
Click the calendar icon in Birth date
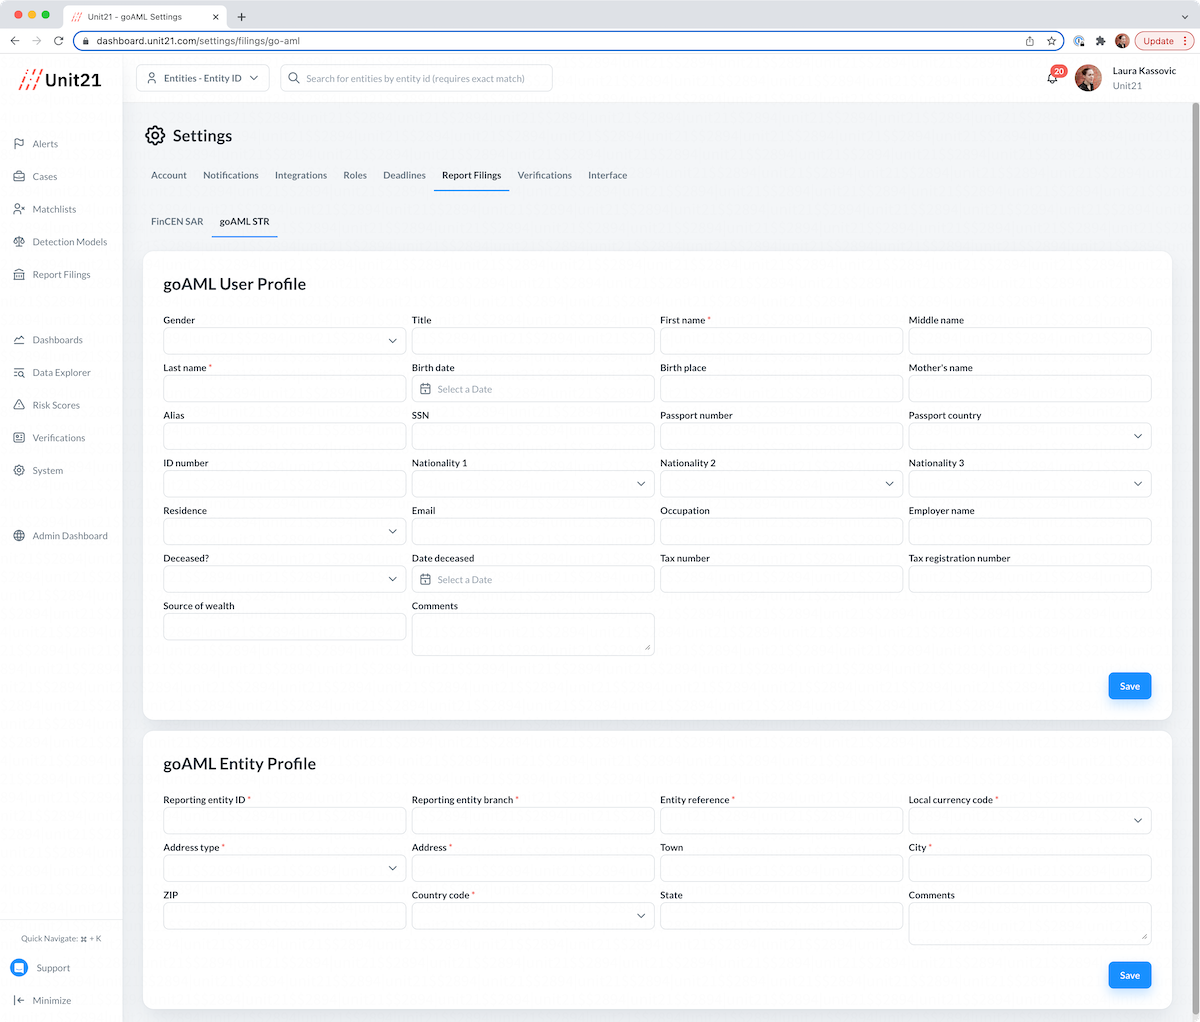425,389
